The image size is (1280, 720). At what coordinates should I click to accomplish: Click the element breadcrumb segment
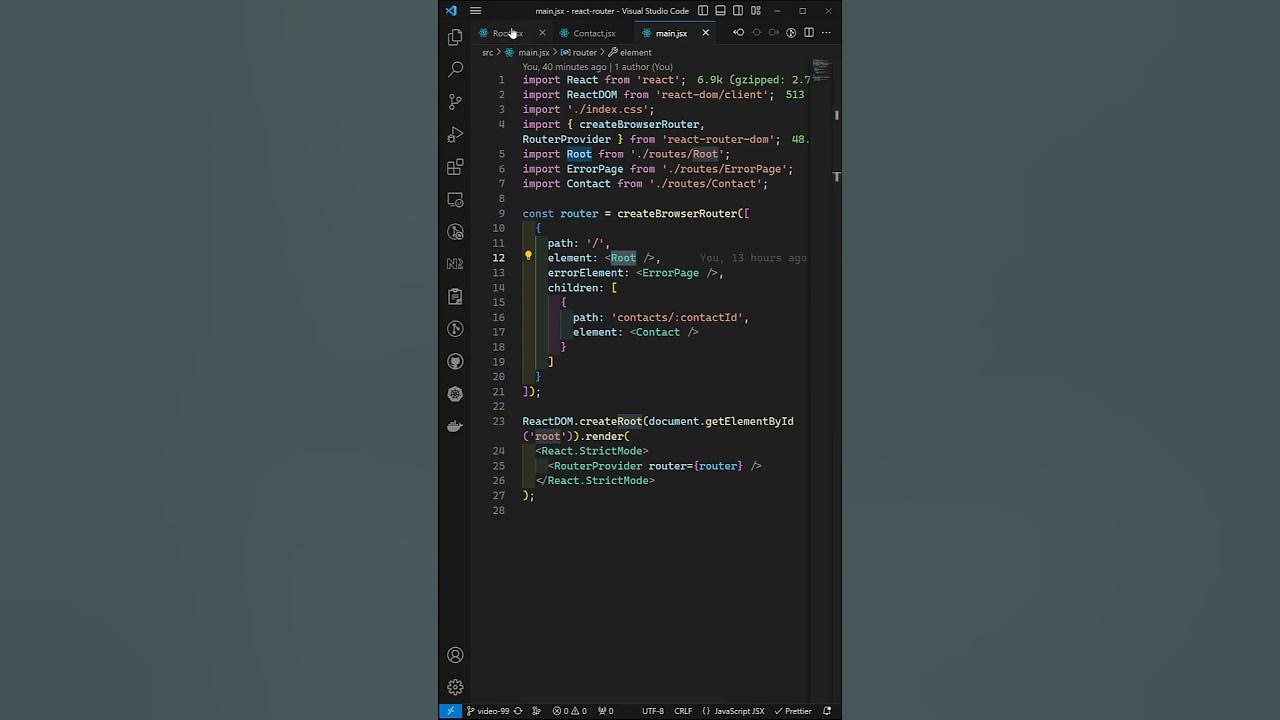click(x=635, y=52)
